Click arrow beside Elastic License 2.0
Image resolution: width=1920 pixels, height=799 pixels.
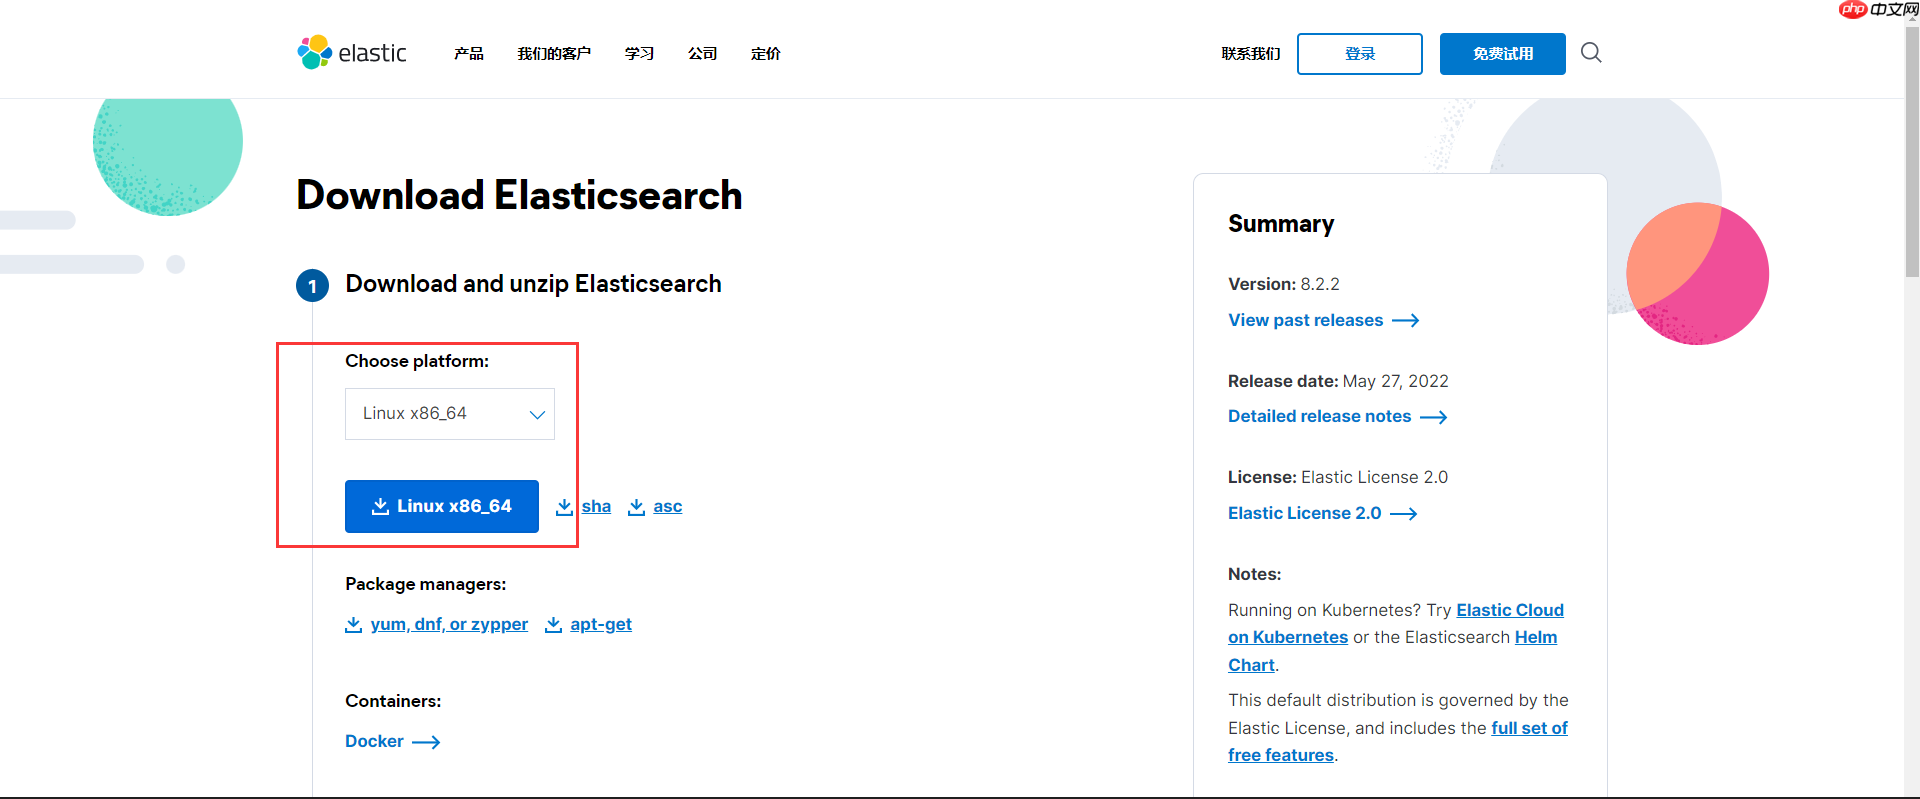pyautogui.click(x=1404, y=514)
